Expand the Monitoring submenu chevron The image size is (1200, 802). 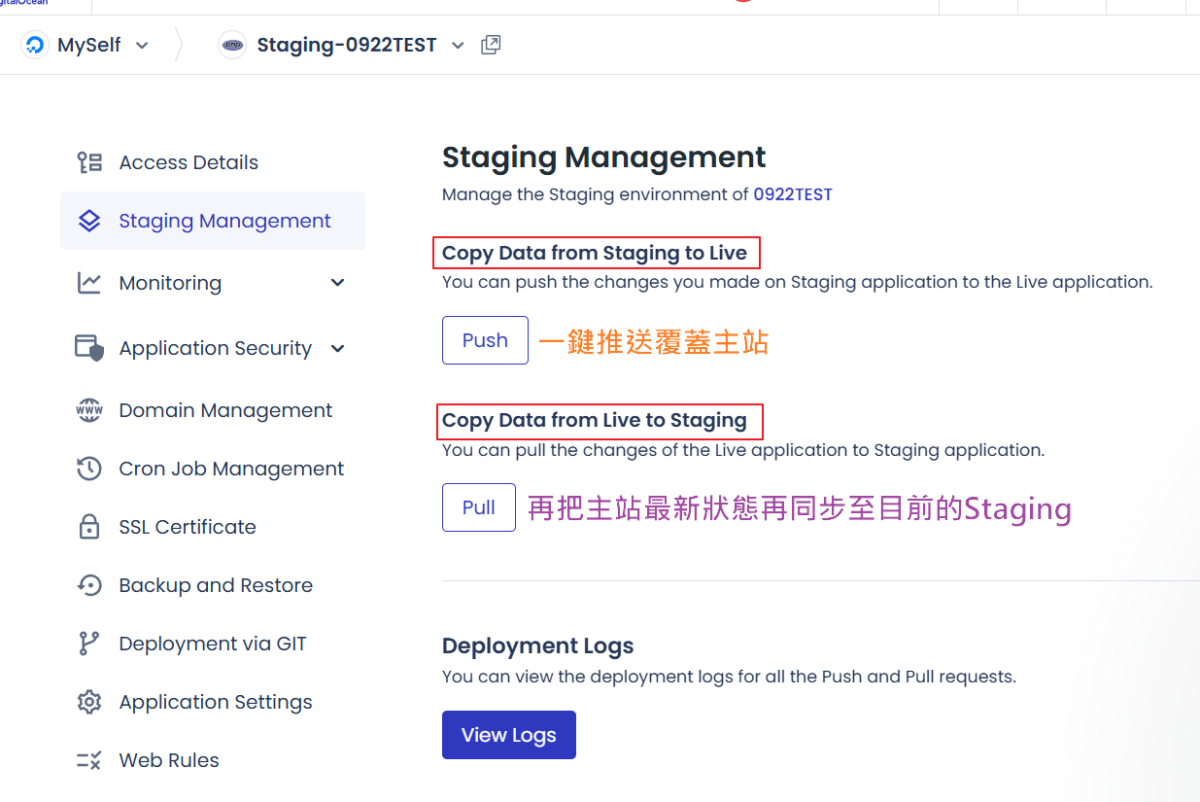coord(337,282)
